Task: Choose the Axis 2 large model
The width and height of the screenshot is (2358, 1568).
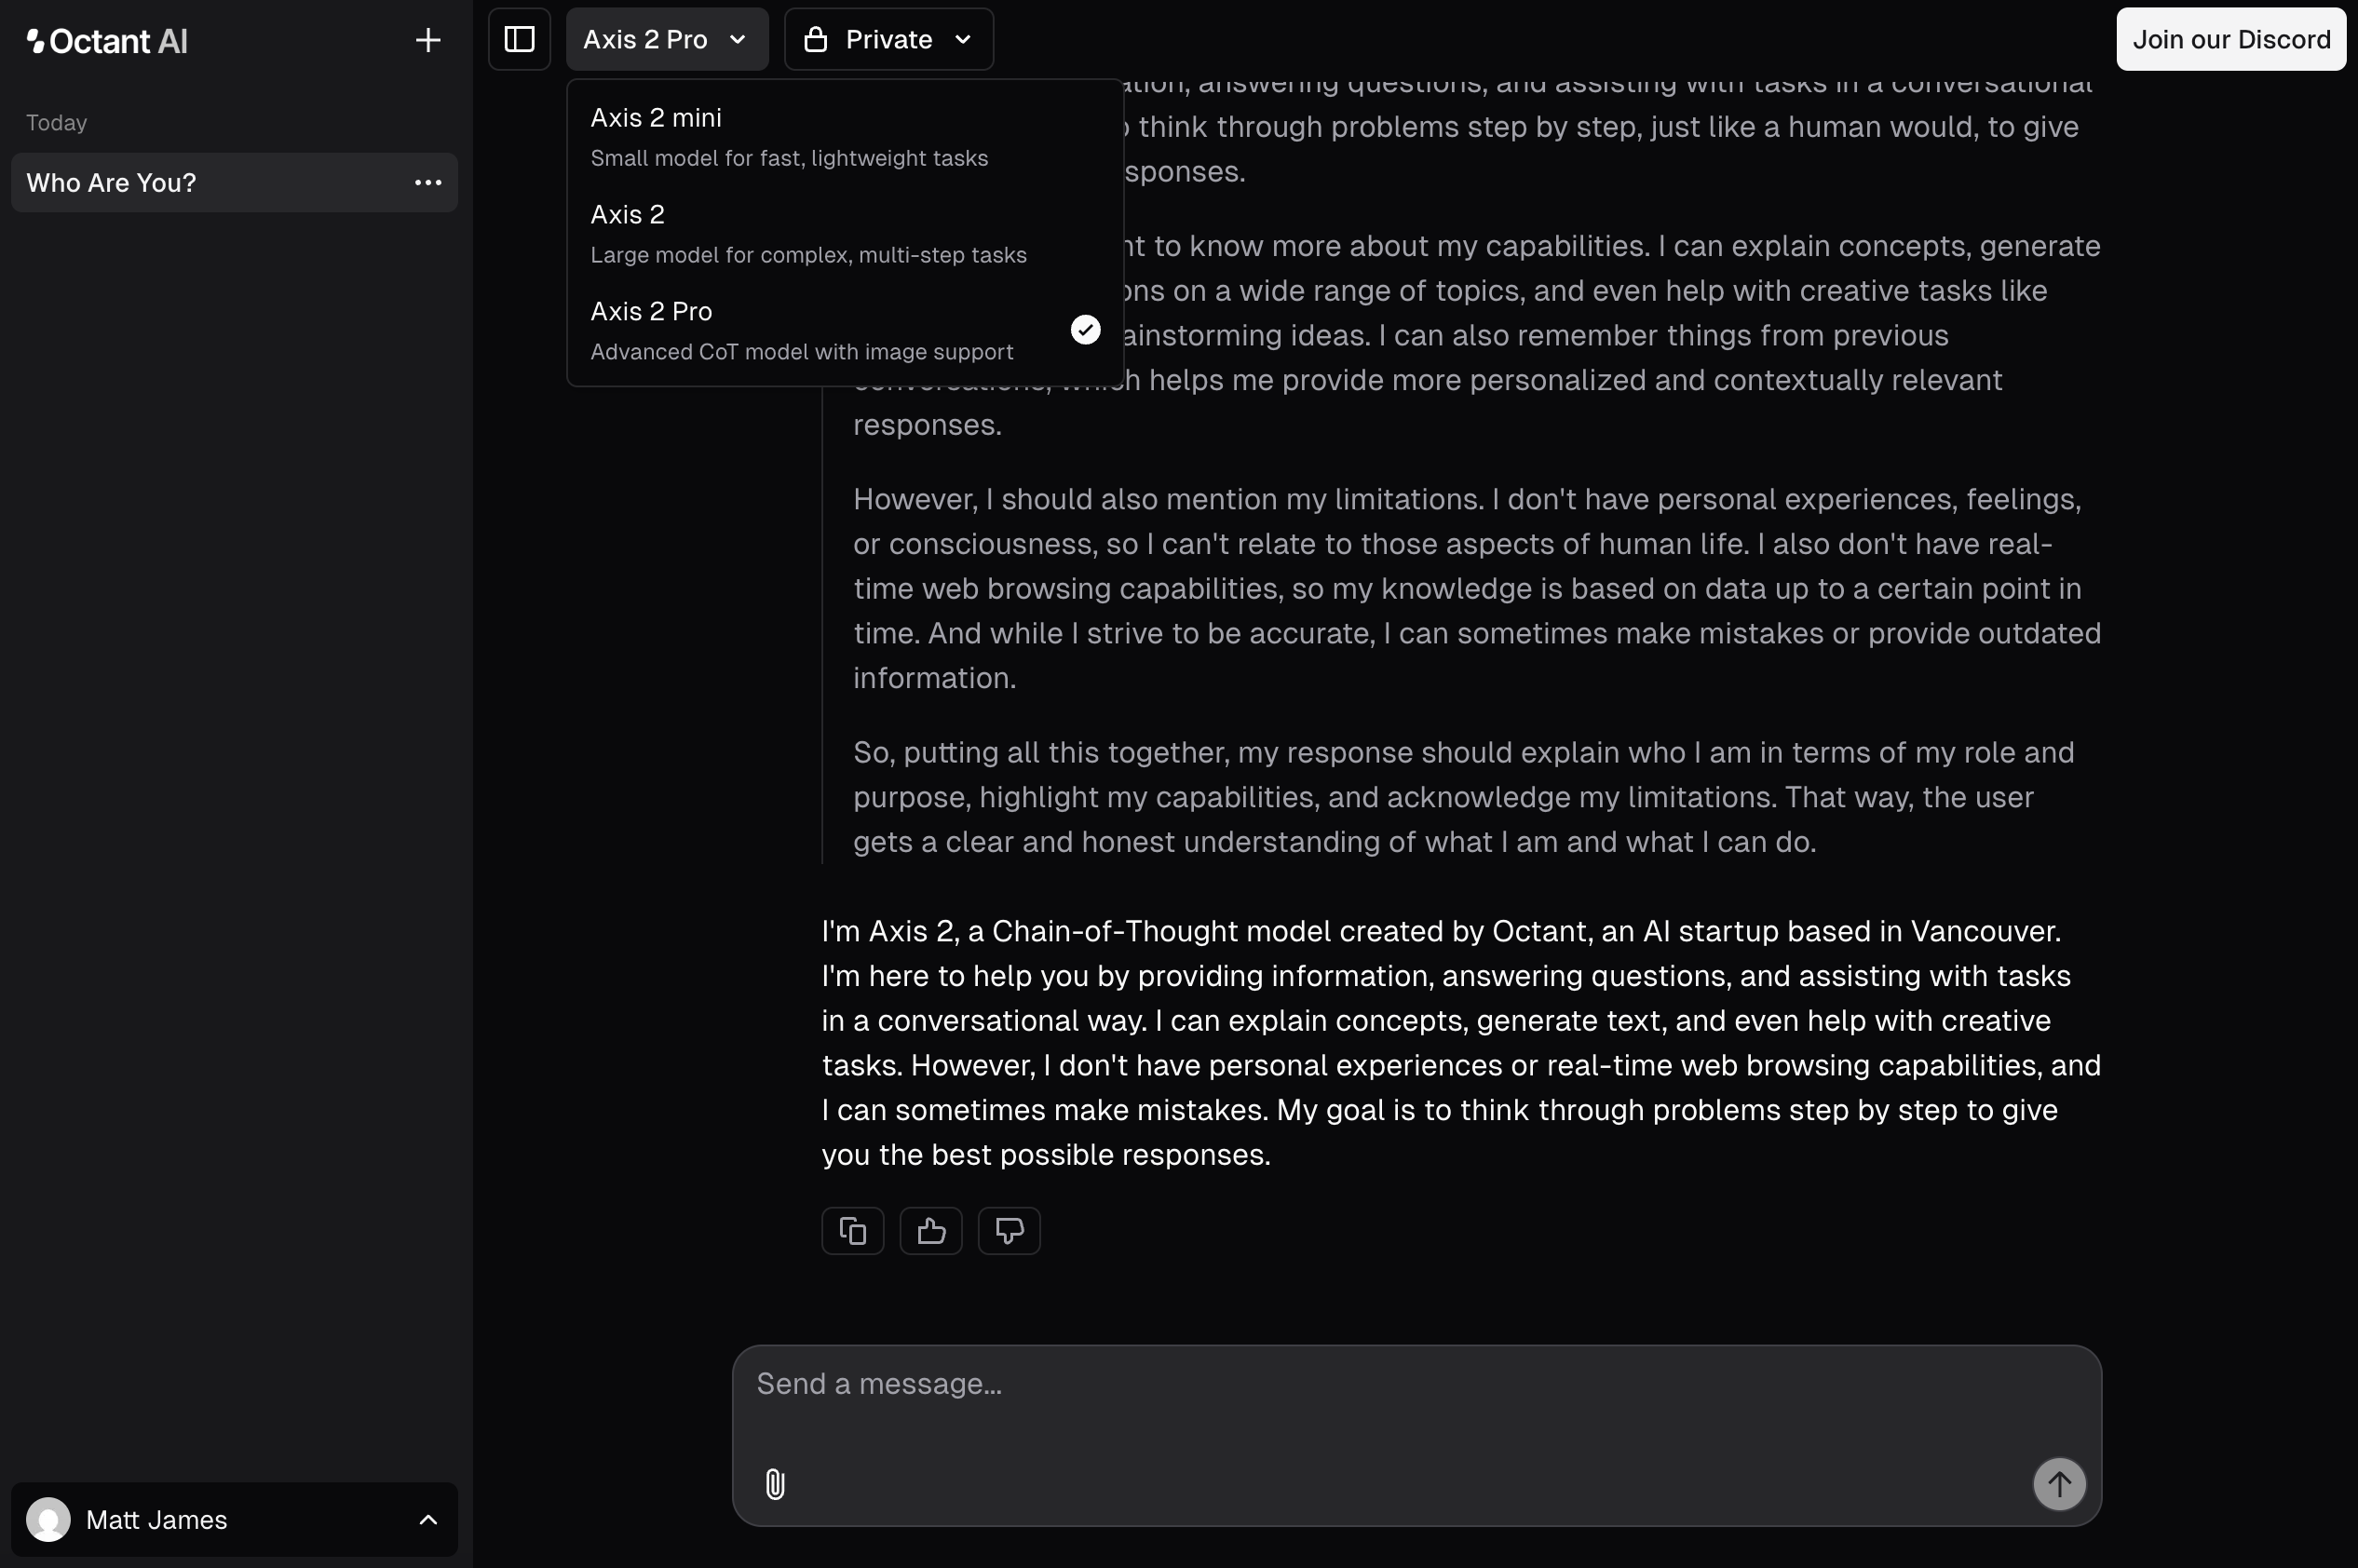Action: click(807, 233)
